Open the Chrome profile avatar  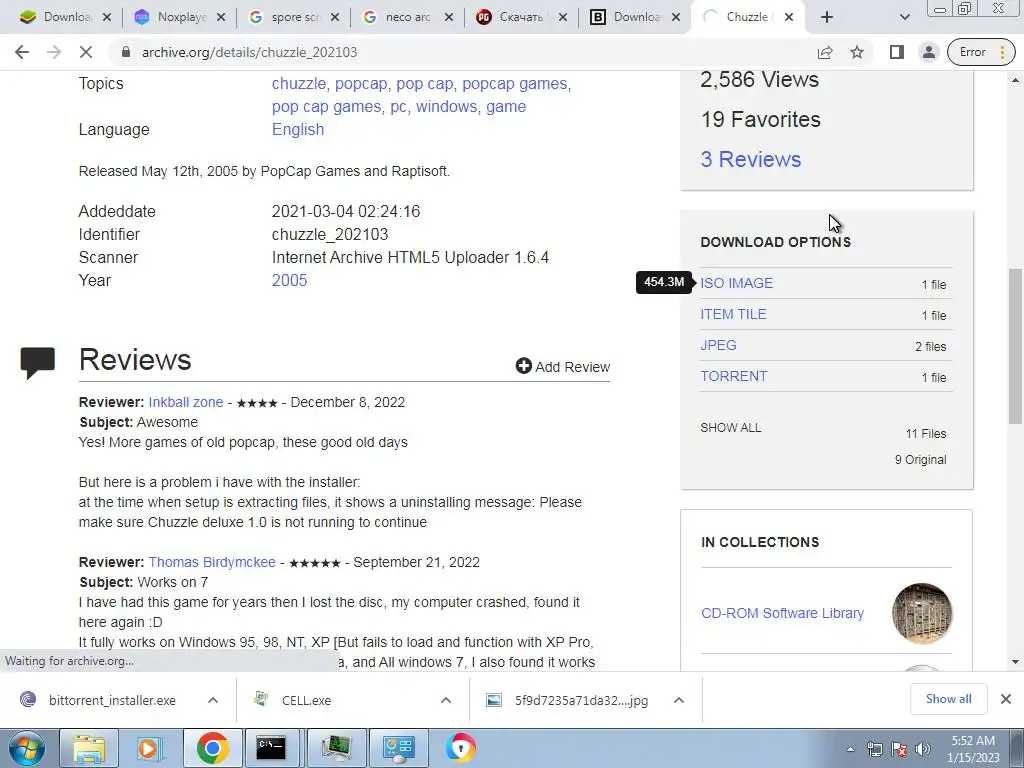928,52
